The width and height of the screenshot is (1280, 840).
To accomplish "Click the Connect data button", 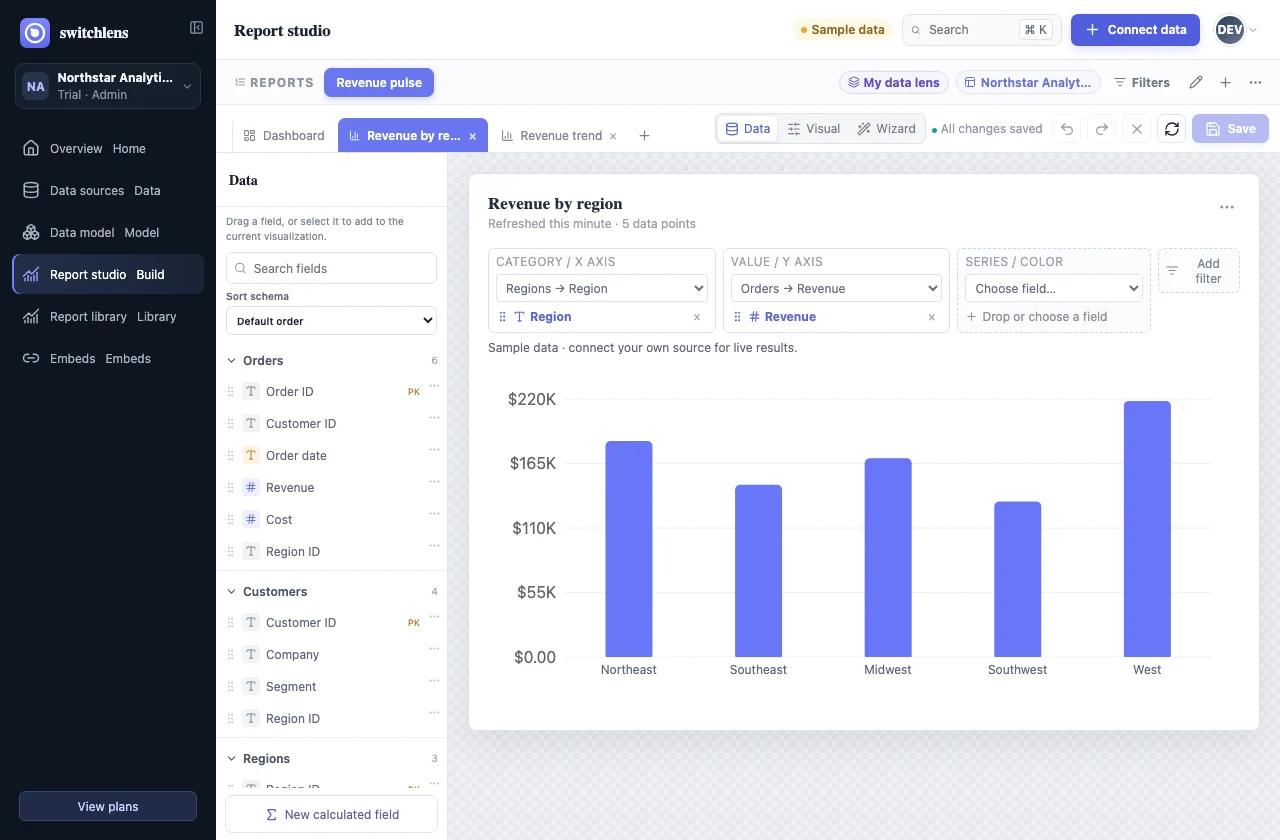I will pyautogui.click(x=1135, y=30).
